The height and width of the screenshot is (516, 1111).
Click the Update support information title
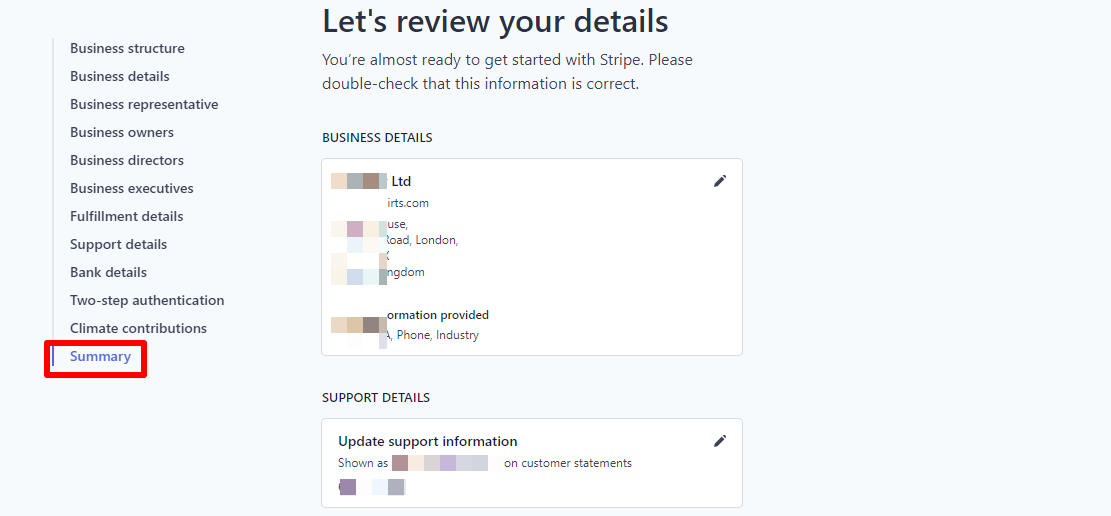tap(428, 441)
